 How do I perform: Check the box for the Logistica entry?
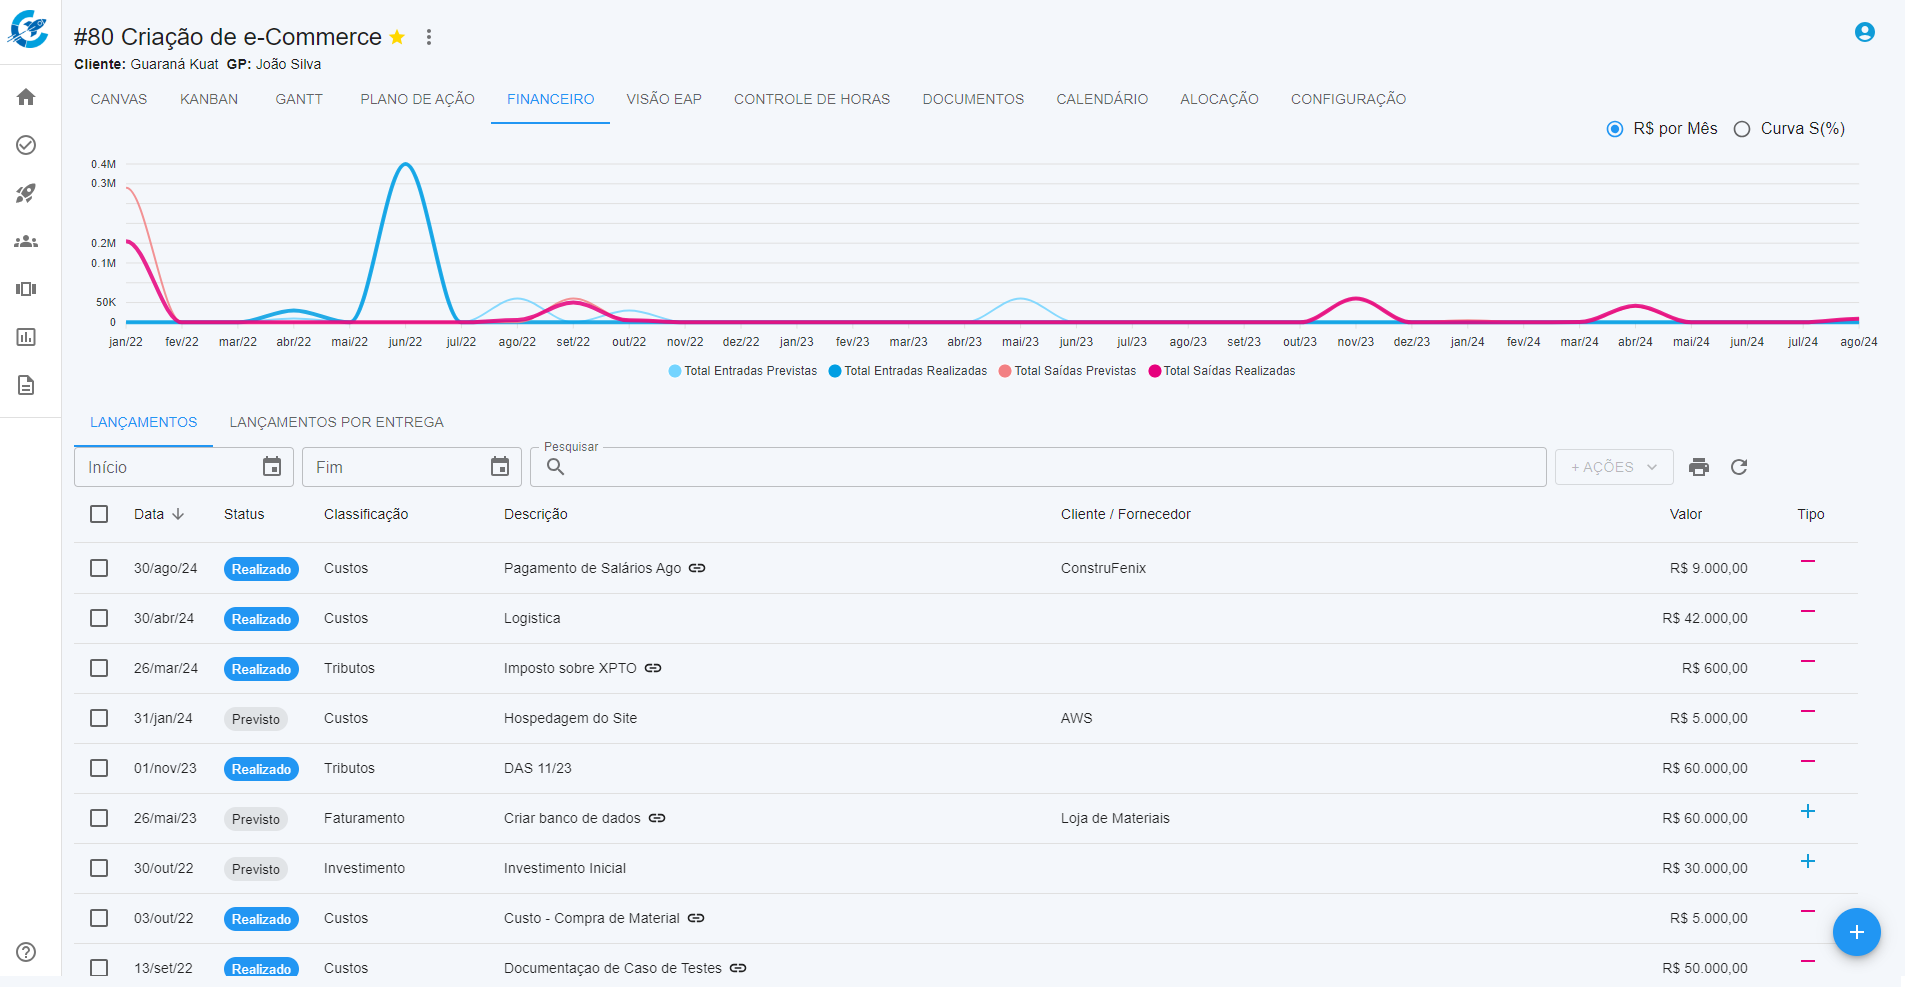coord(99,618)
